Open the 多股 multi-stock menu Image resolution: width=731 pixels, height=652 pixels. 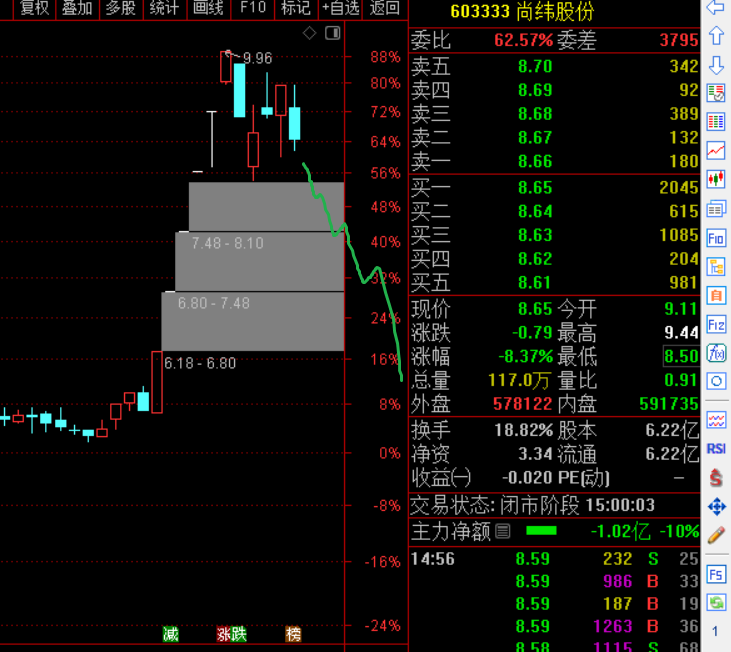coord(121,8)
